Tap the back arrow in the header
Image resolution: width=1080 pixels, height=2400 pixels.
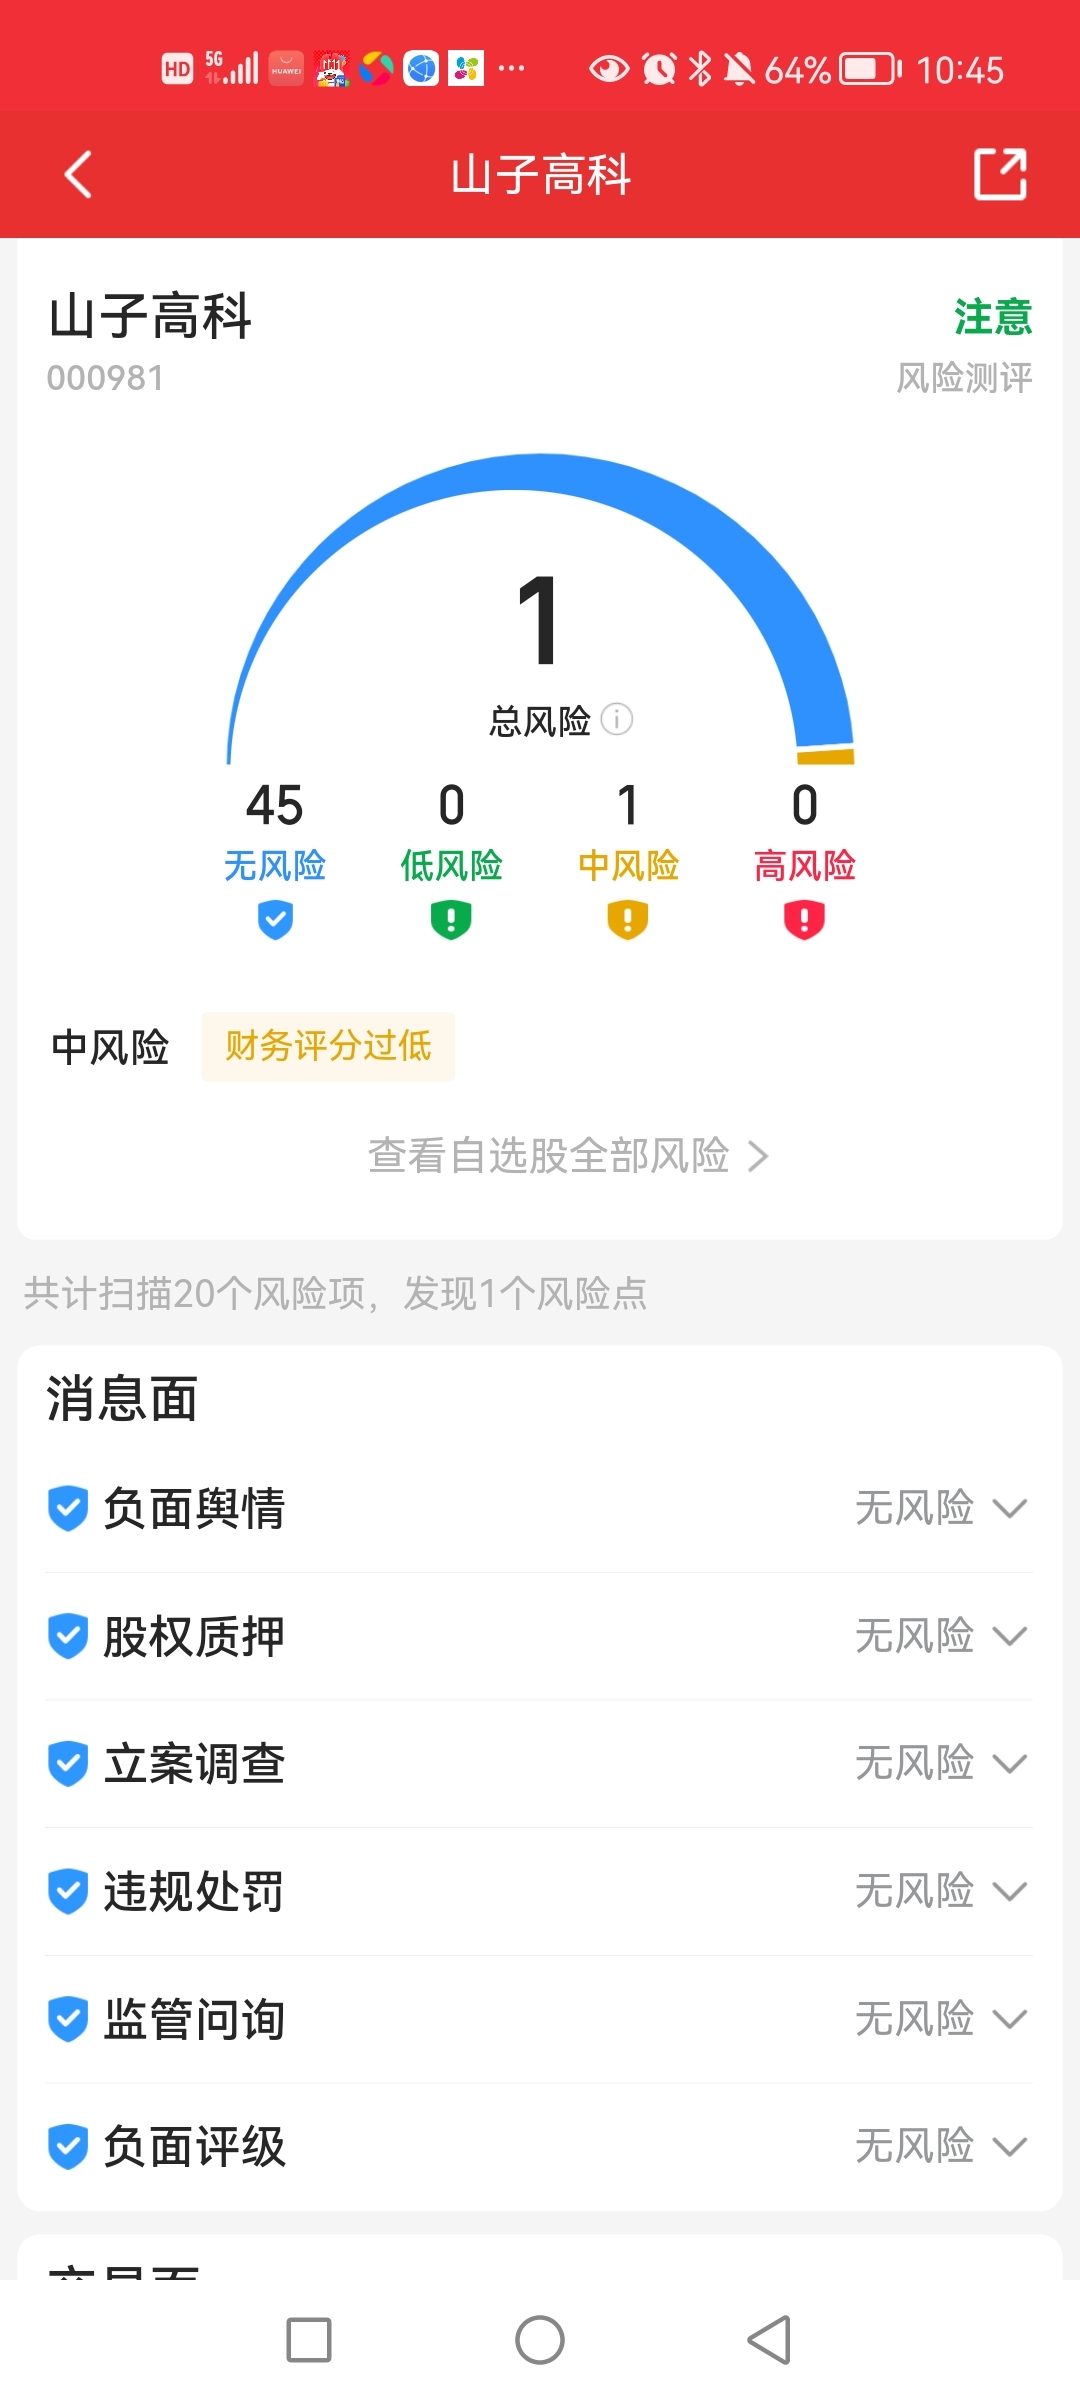click(78, 174)
